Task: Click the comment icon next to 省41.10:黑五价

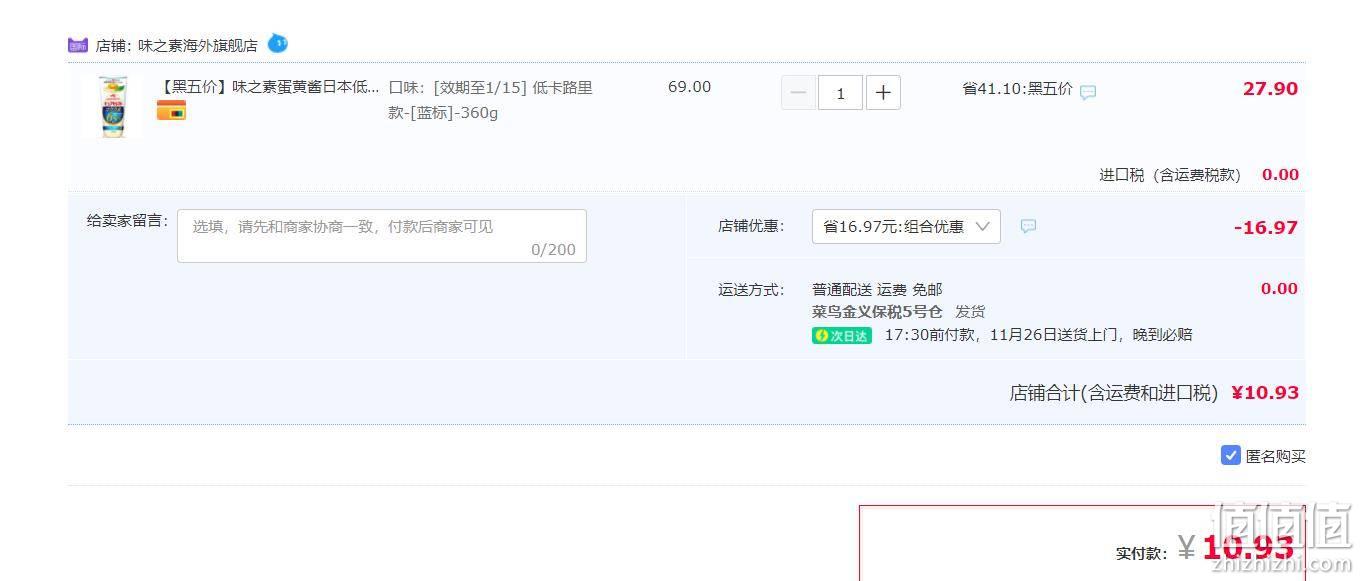Action: coord(1088,92)
